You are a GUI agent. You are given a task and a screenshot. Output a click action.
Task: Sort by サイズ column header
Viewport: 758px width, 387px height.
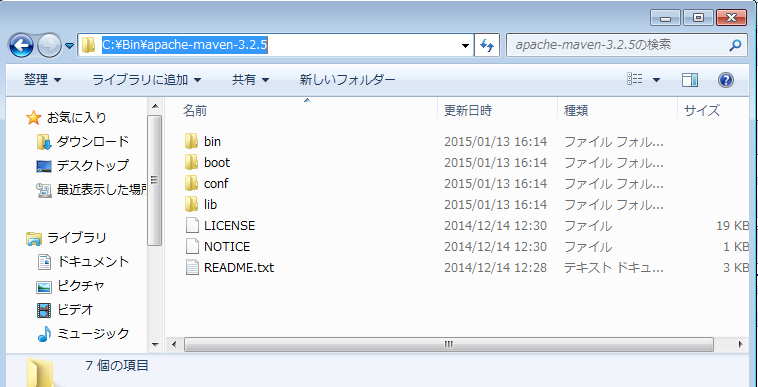click(702, 111)
